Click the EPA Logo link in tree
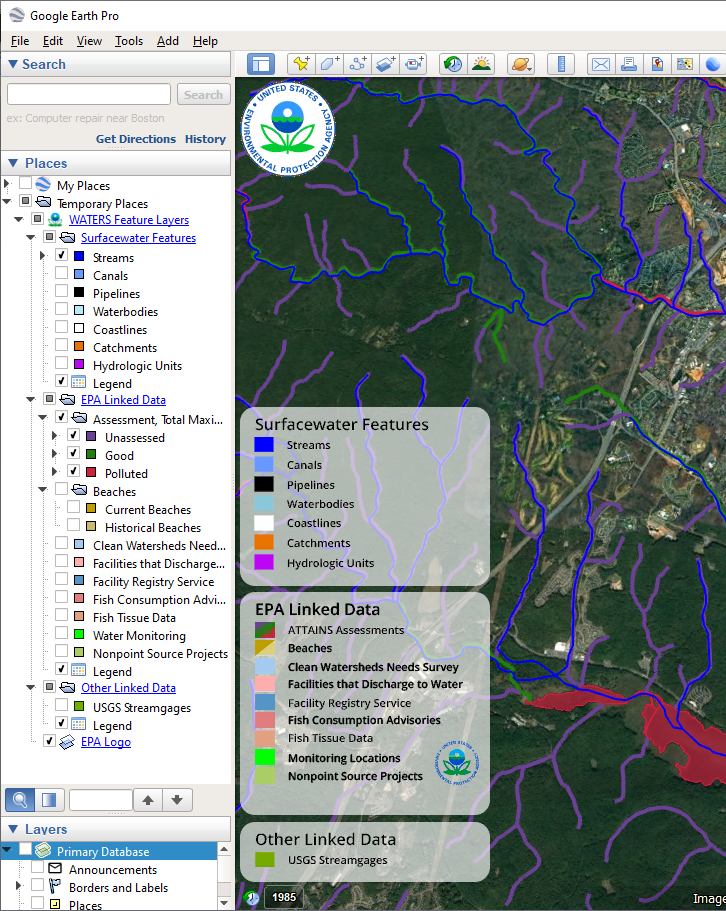 tap(106, 742)
